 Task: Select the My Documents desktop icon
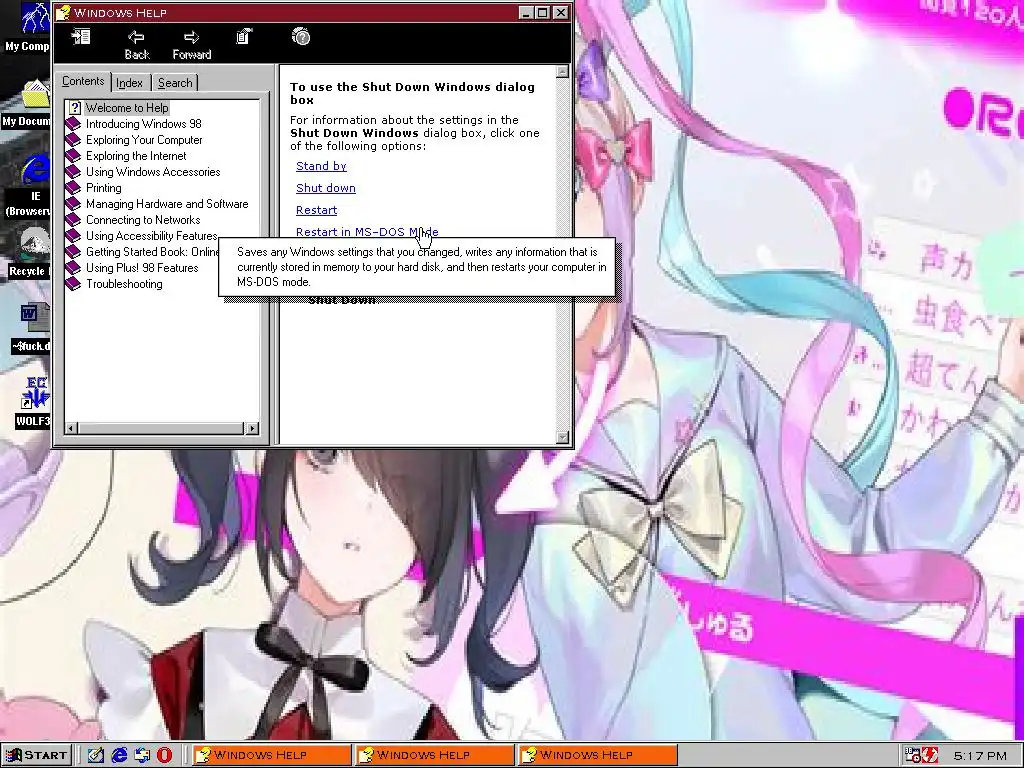point(26,104)
